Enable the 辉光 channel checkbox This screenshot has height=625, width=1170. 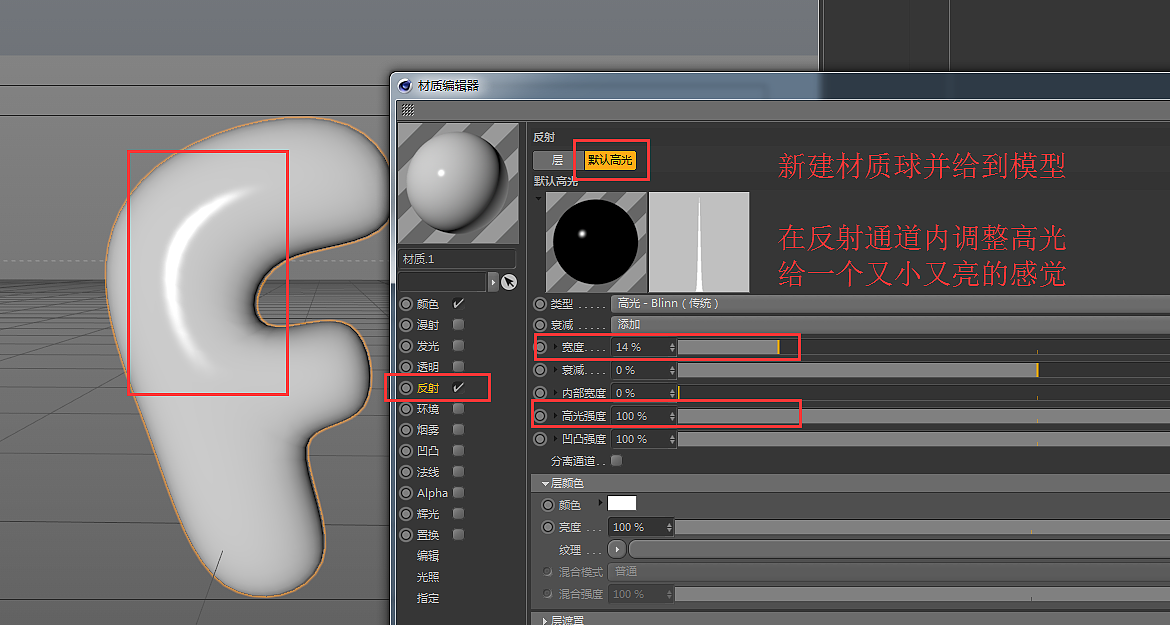458,513
